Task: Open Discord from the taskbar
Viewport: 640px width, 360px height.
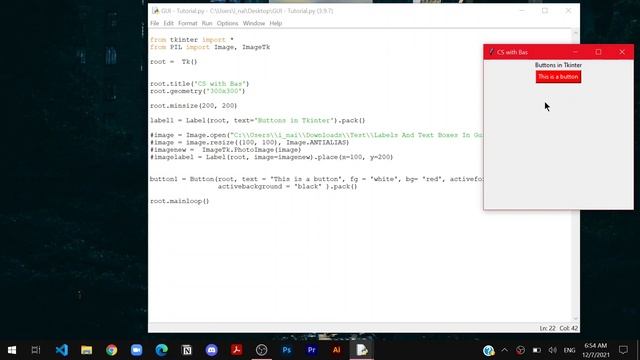Action: tap(211, 350)
